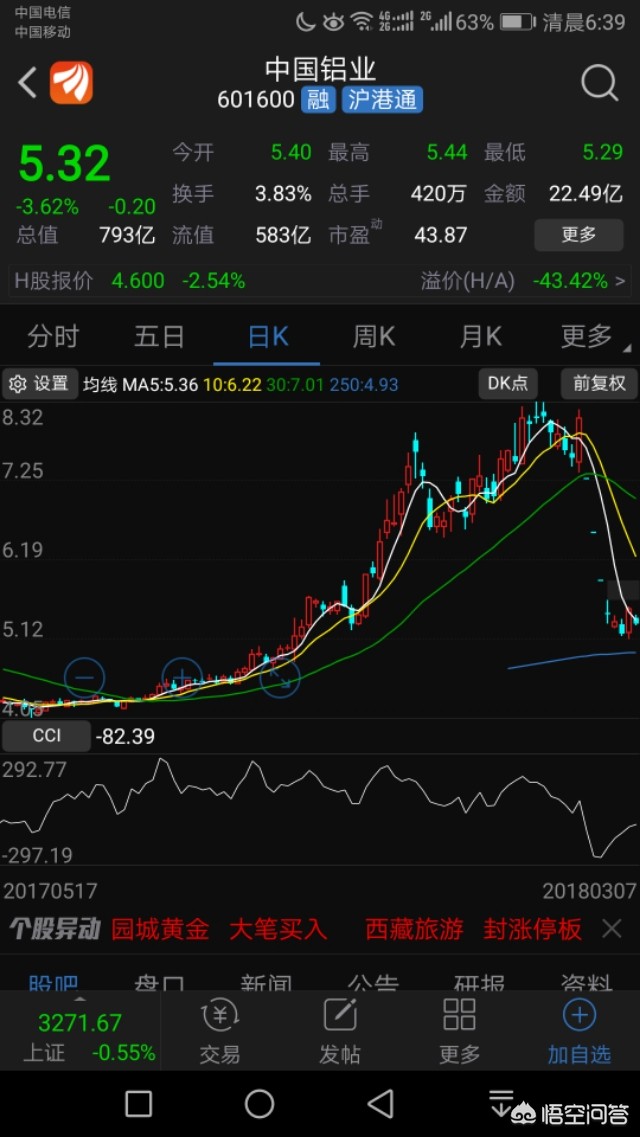
Task: Switch to 五日 chart tab
Action: click(159, 336)
